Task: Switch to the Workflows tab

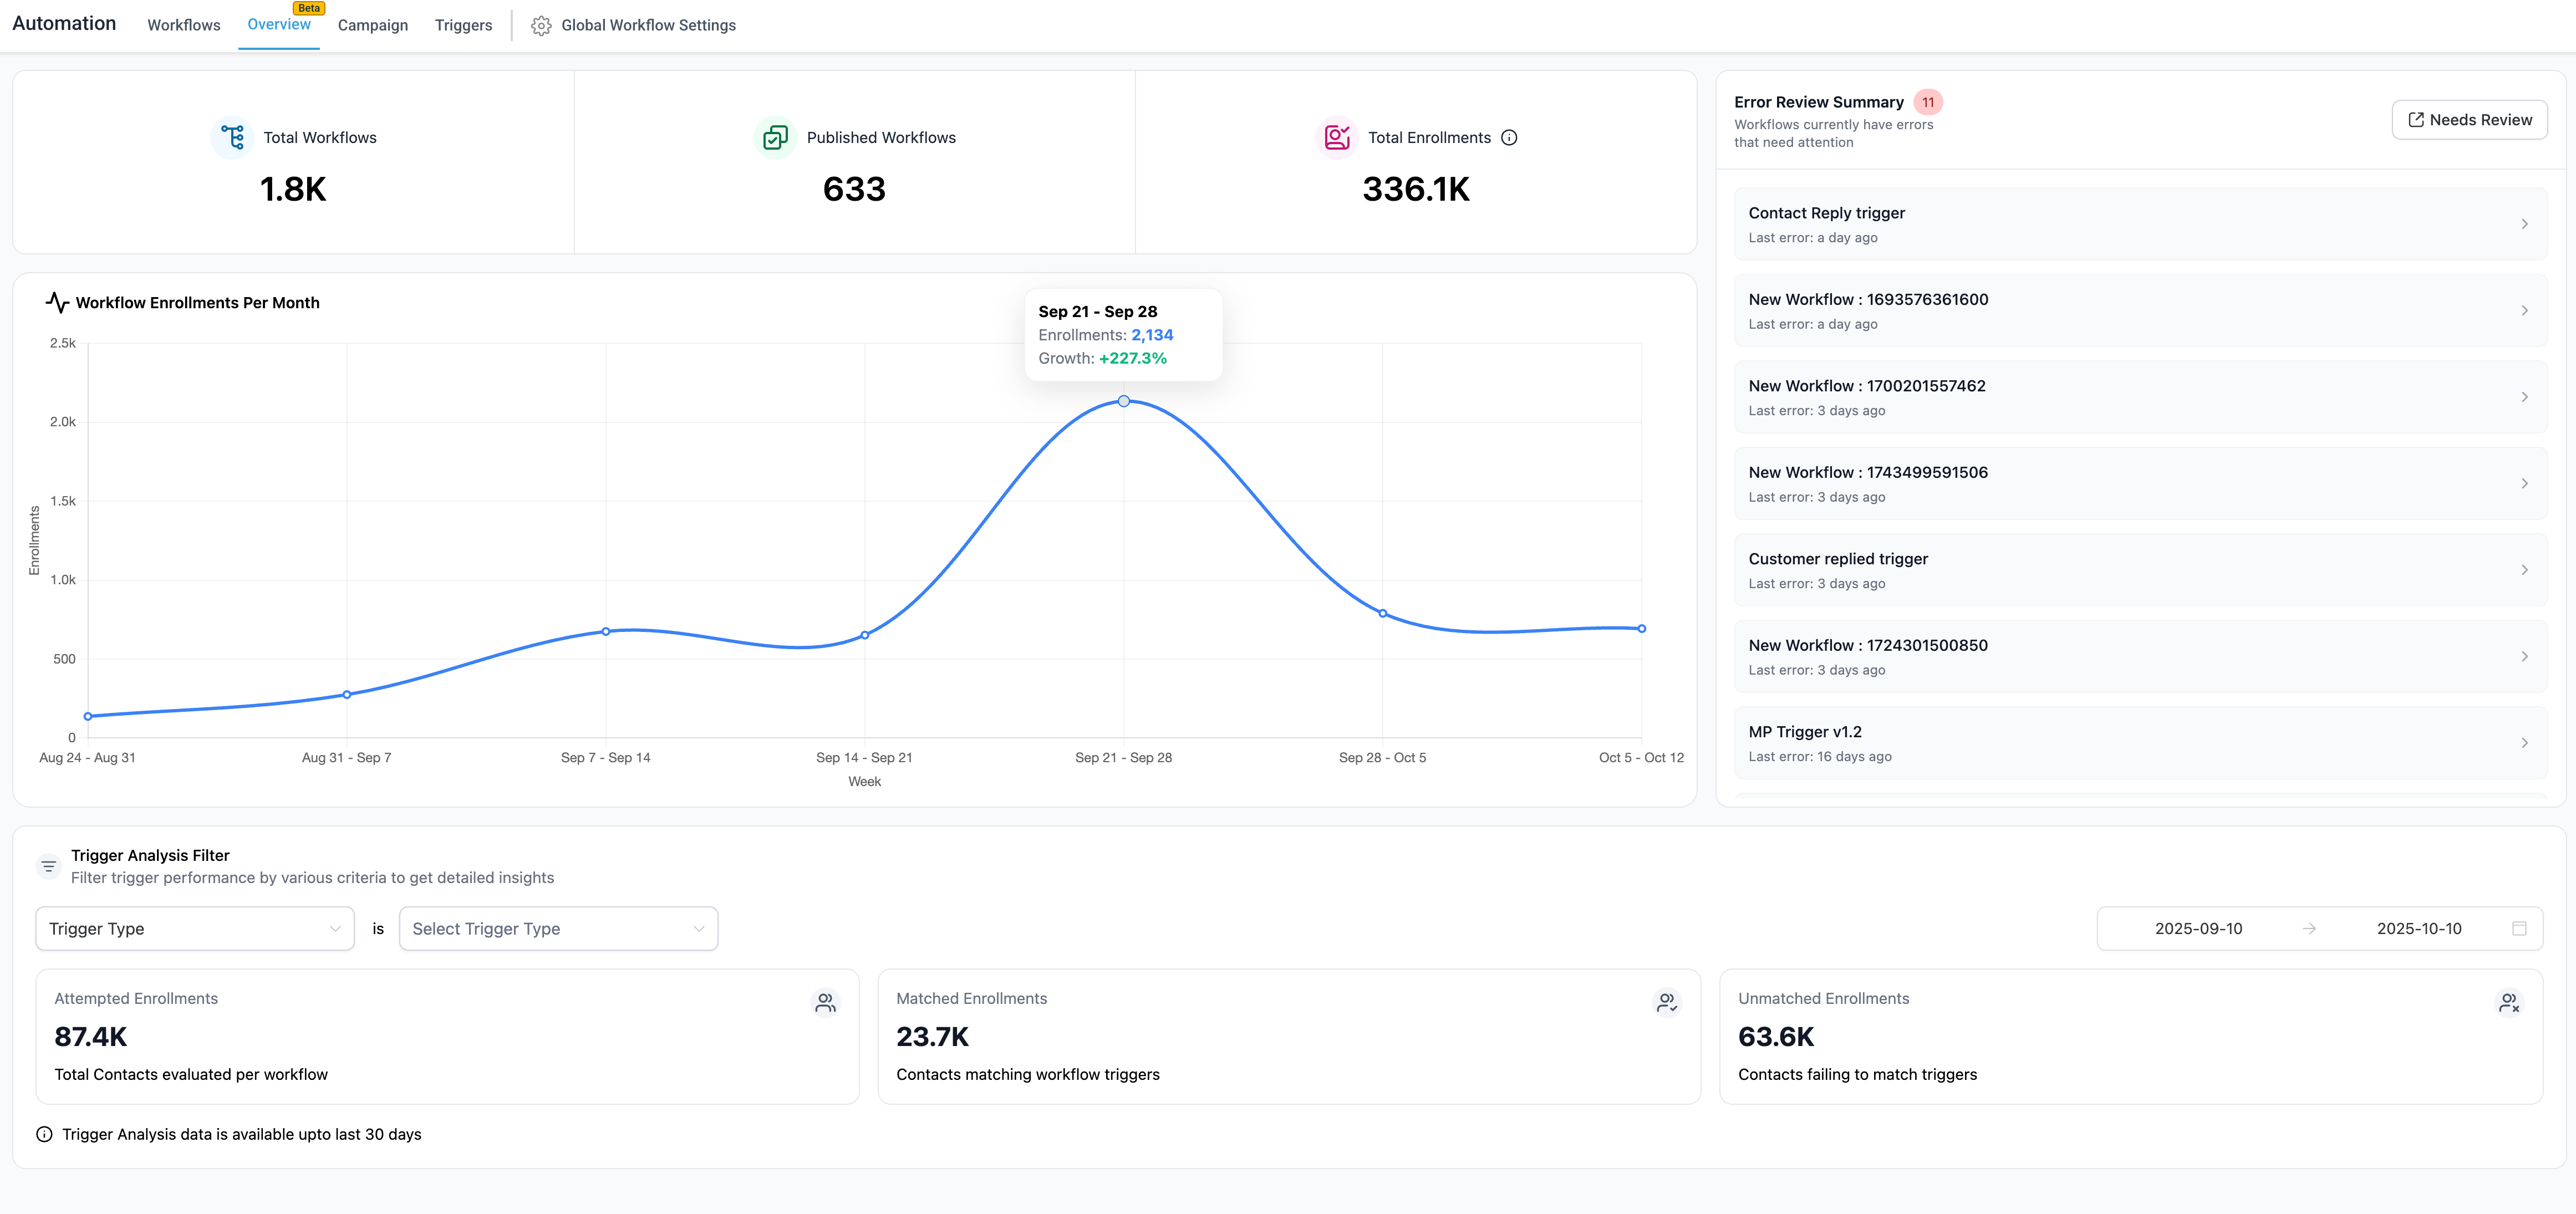Action: pyautogui.click(x=183, y=25)
